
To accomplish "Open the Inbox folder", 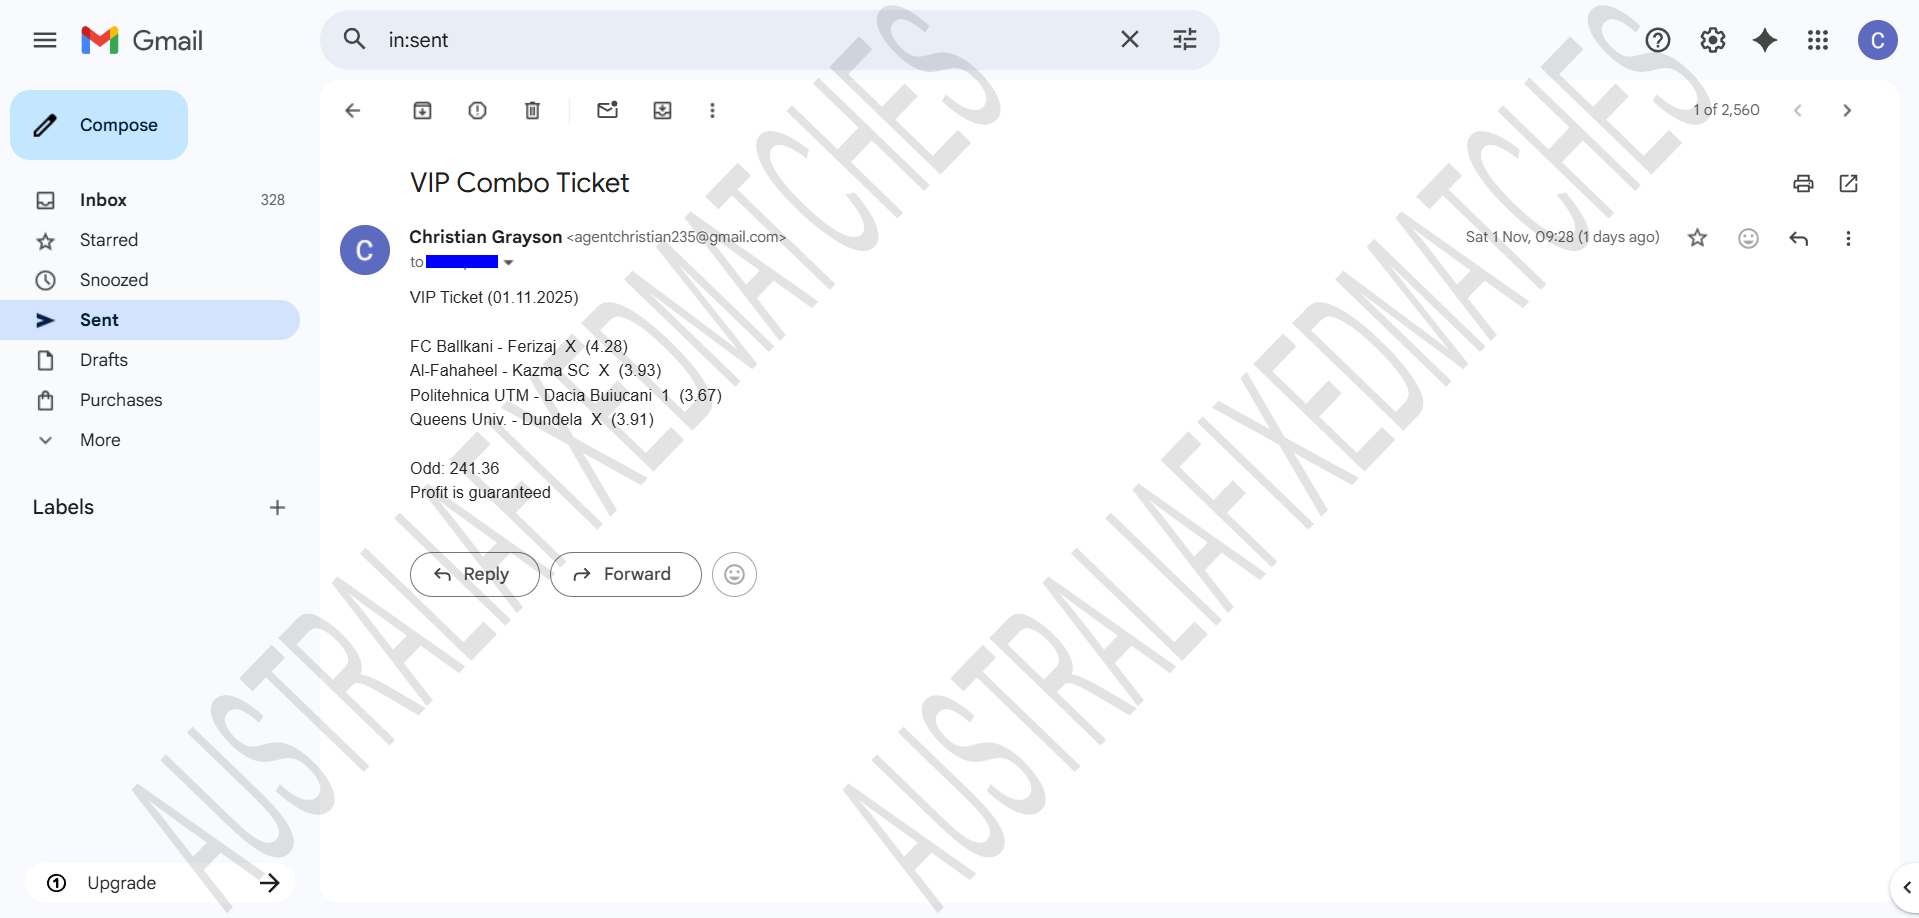I will 150,200.
